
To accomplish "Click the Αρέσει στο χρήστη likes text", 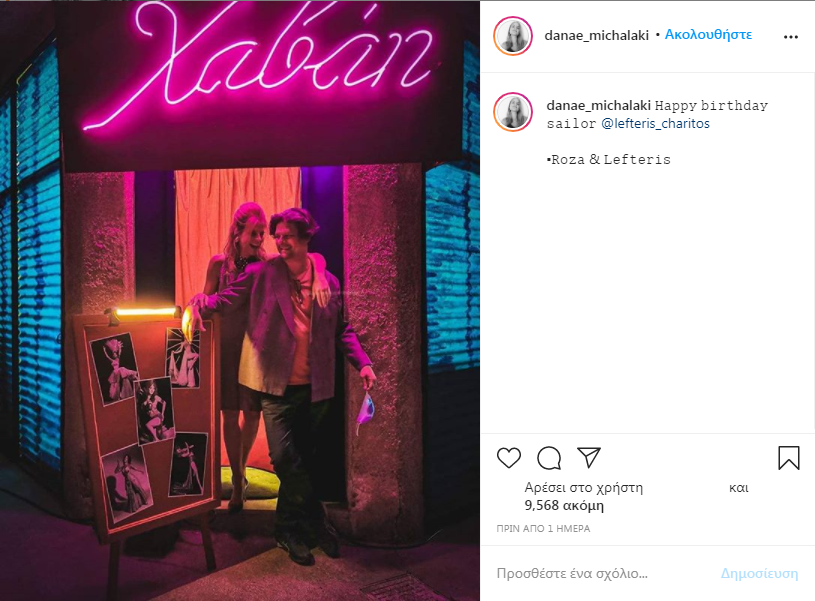I will click(584, 488).
